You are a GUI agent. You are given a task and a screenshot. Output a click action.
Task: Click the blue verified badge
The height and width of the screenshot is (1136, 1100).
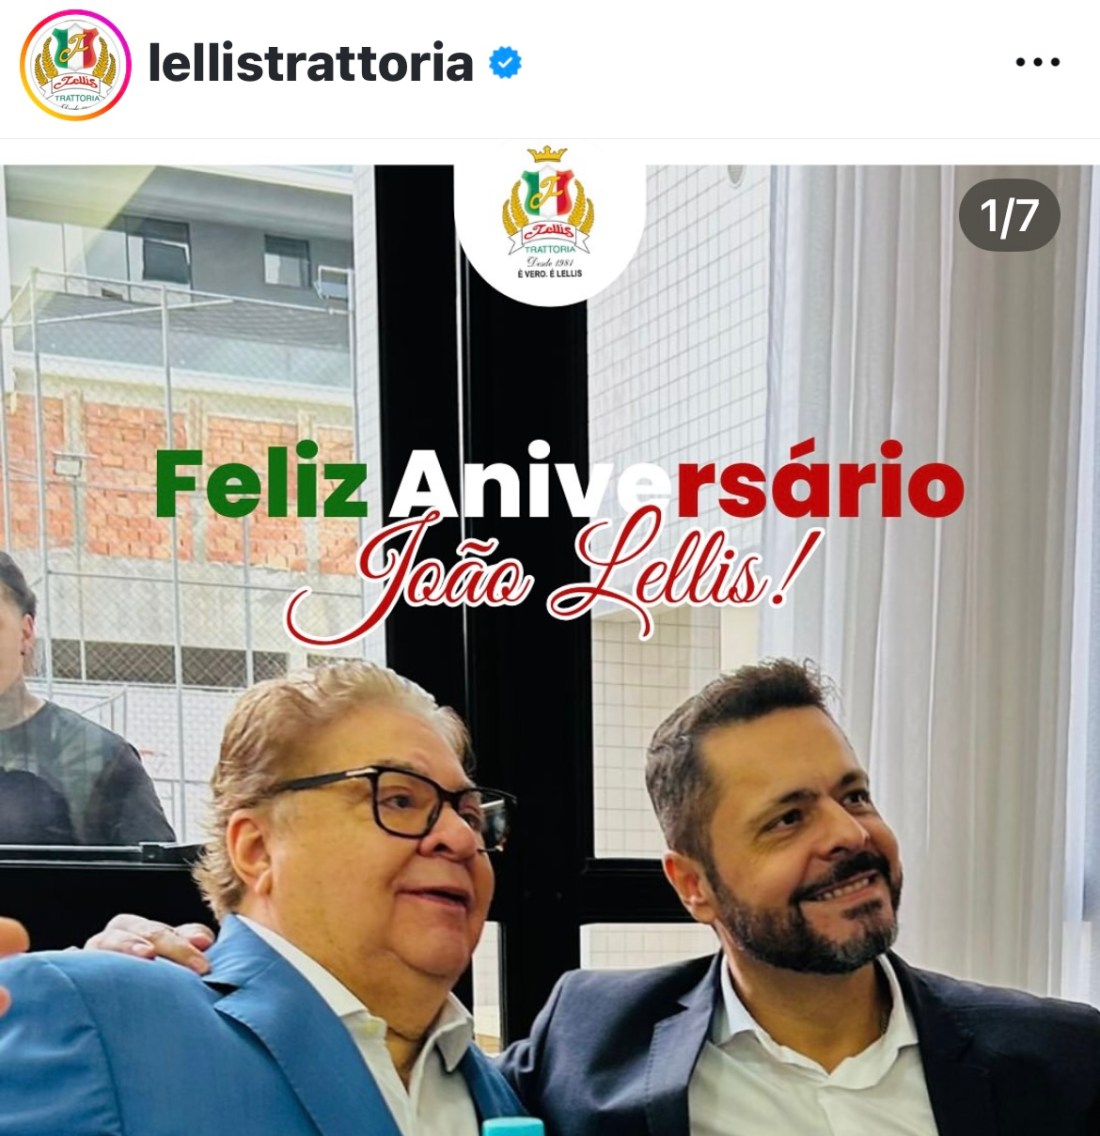505,63
